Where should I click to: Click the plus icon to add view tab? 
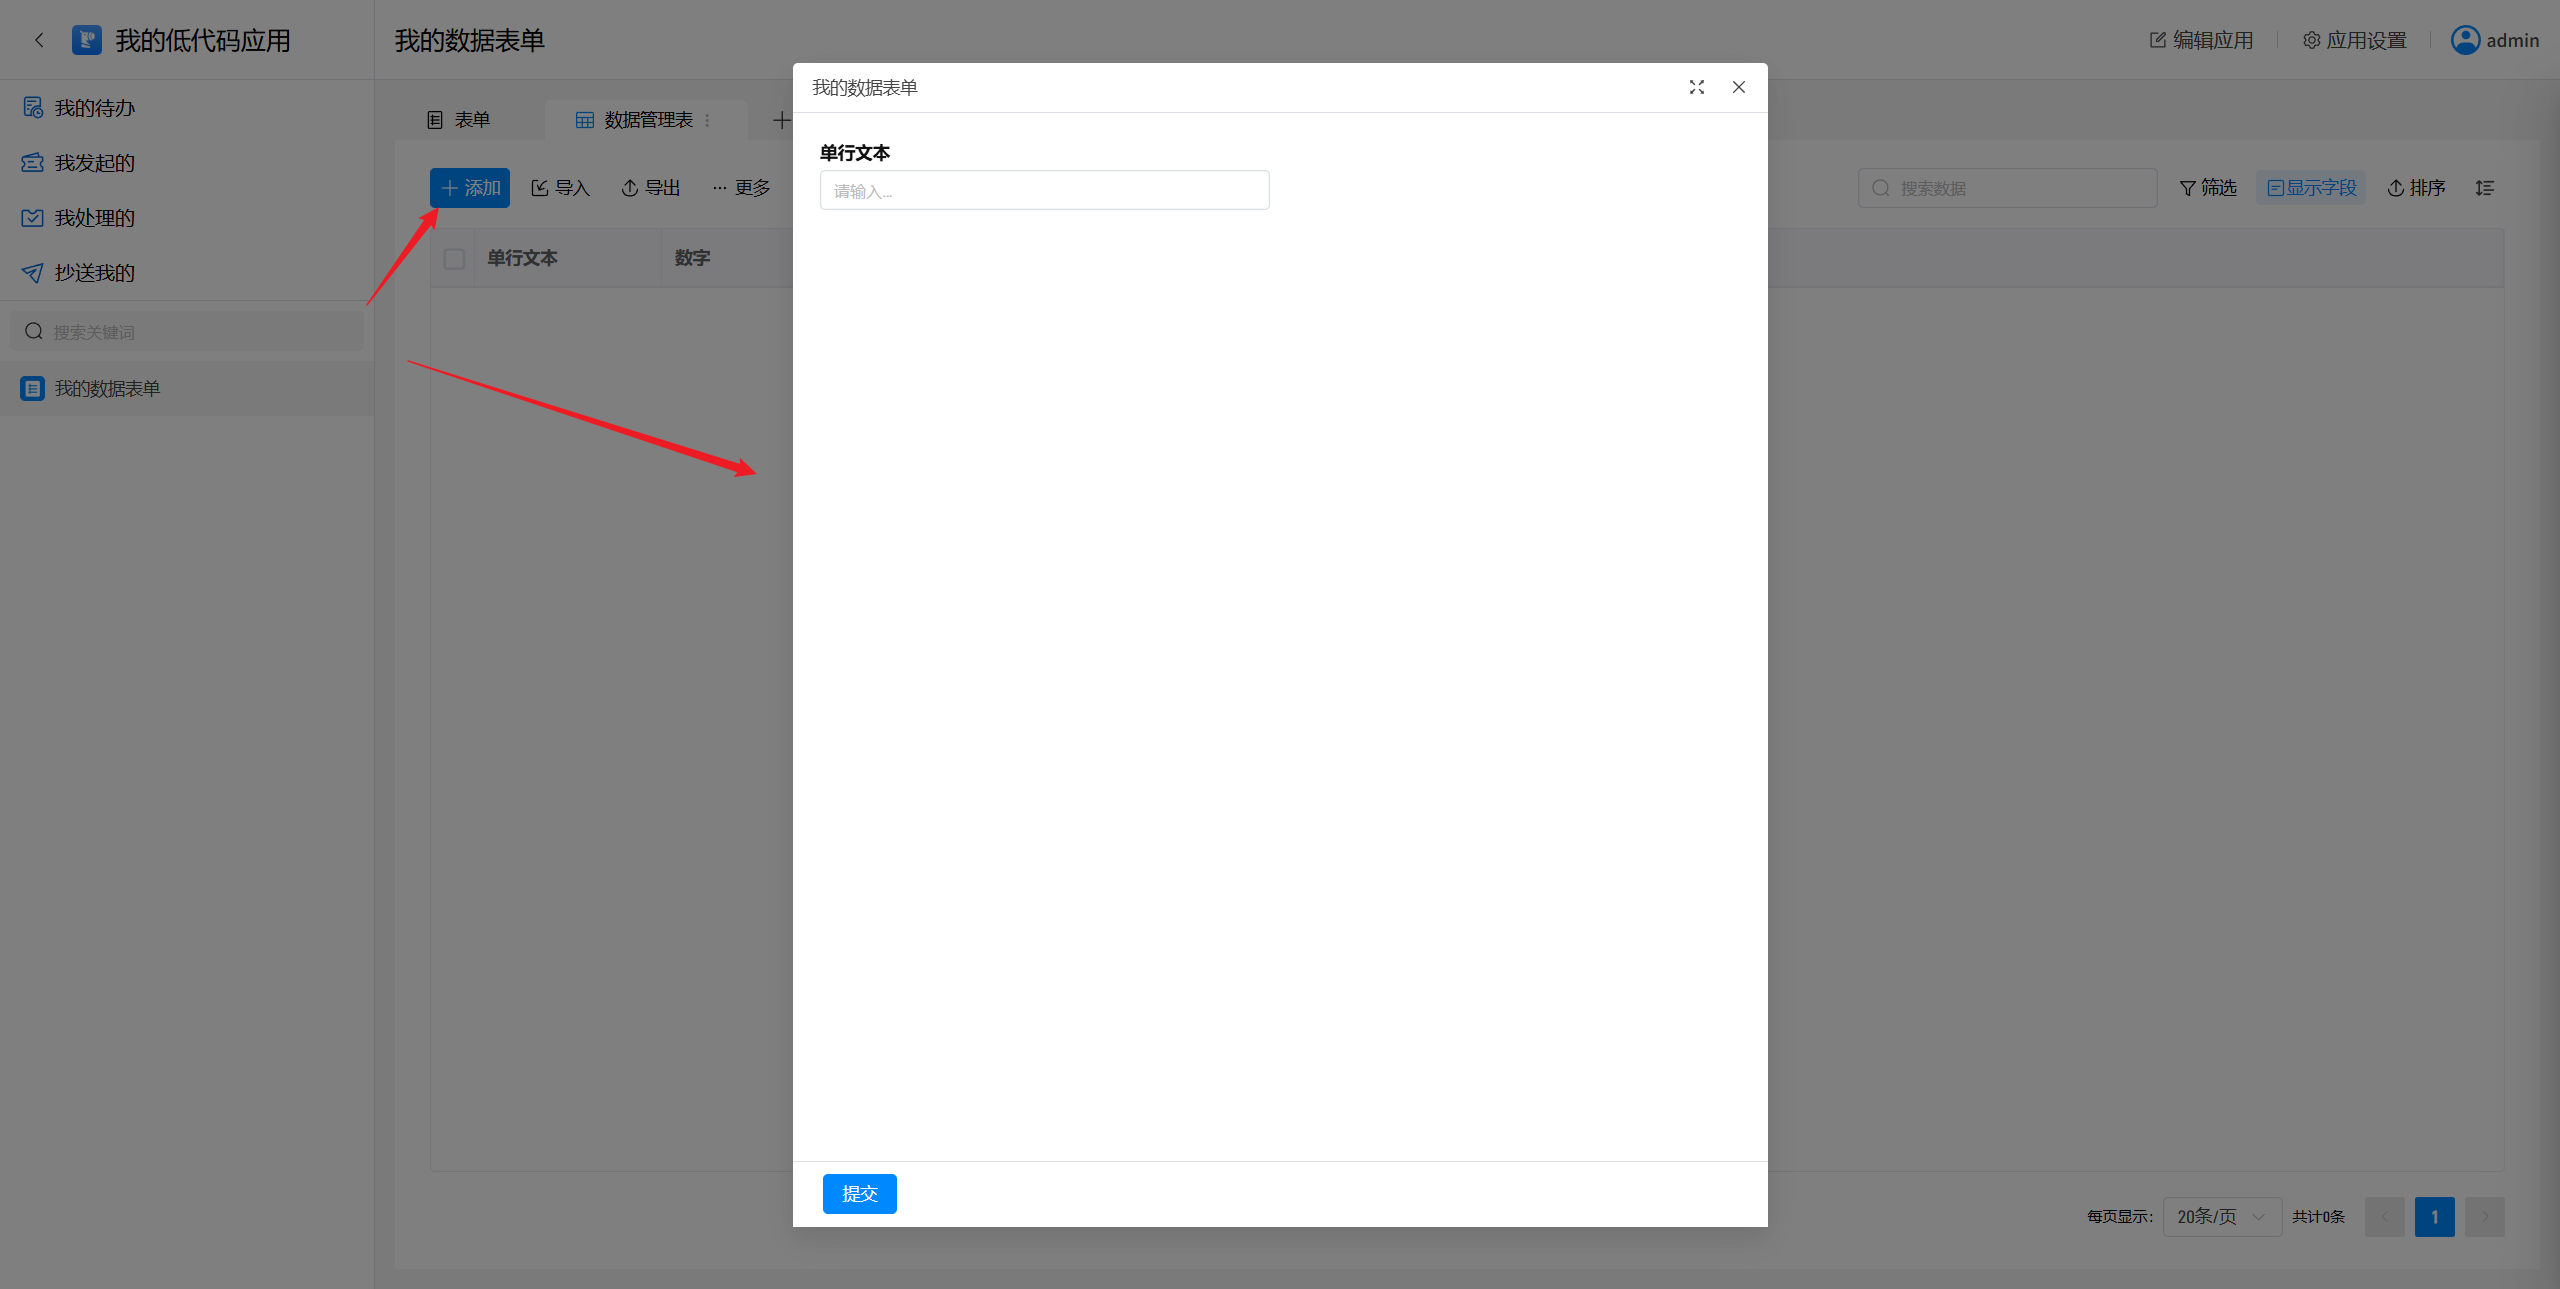tap(781, 120)
